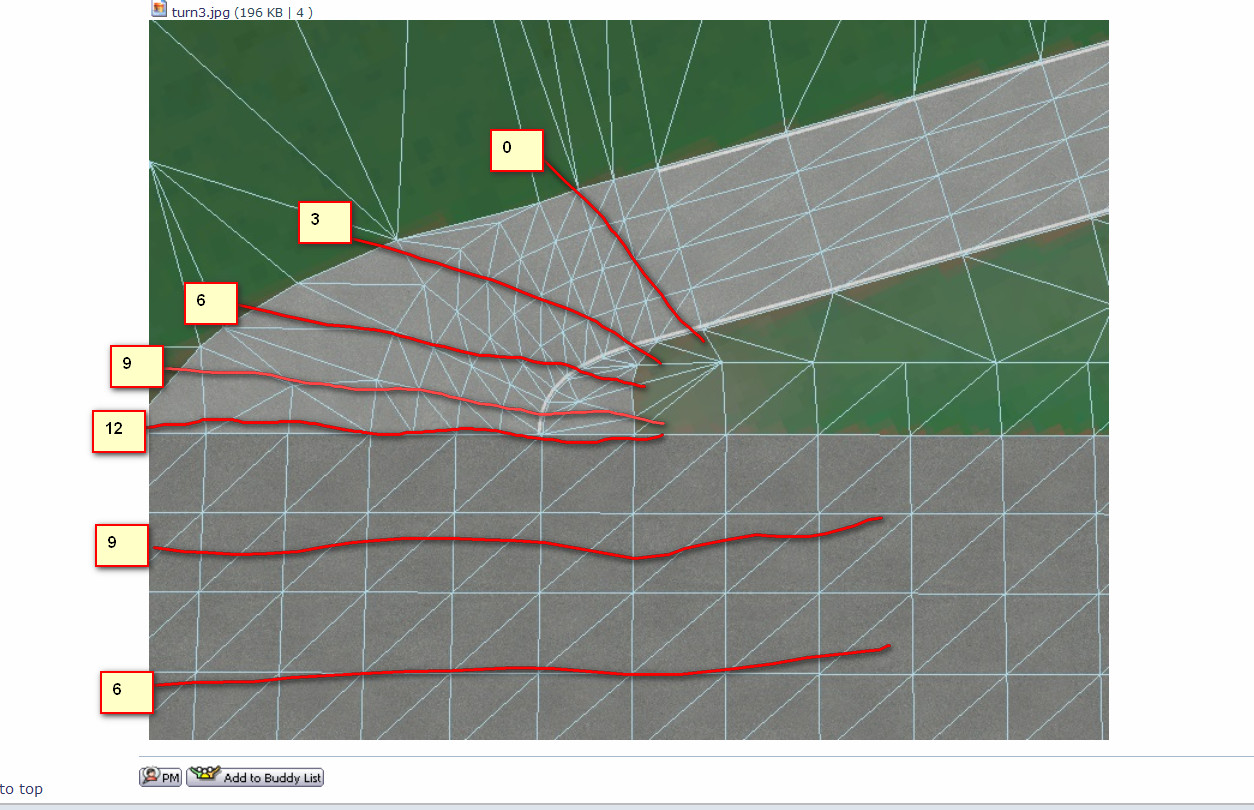Click the lower label box marked 9

point(122,545)
